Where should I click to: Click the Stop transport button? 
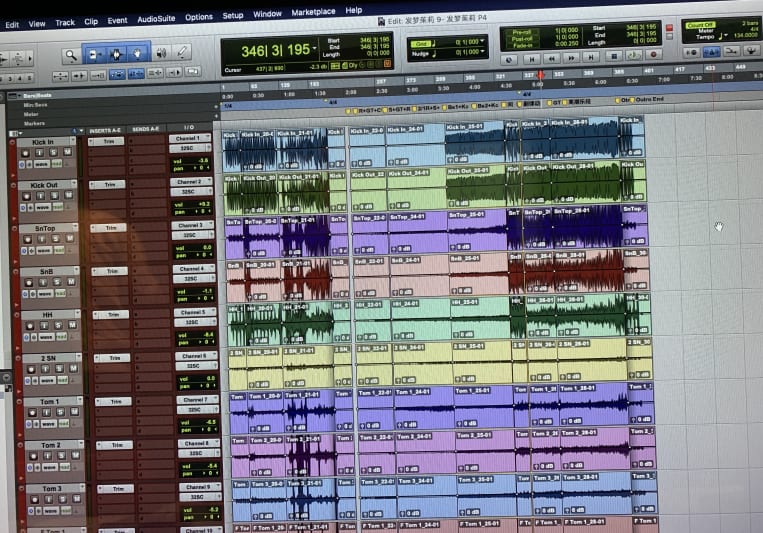pyautogui.click(x=614, y=56)
